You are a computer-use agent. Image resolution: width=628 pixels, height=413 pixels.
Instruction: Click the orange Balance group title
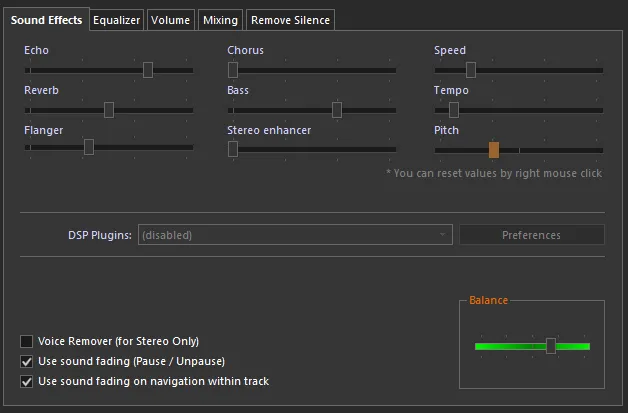[488, 300]
